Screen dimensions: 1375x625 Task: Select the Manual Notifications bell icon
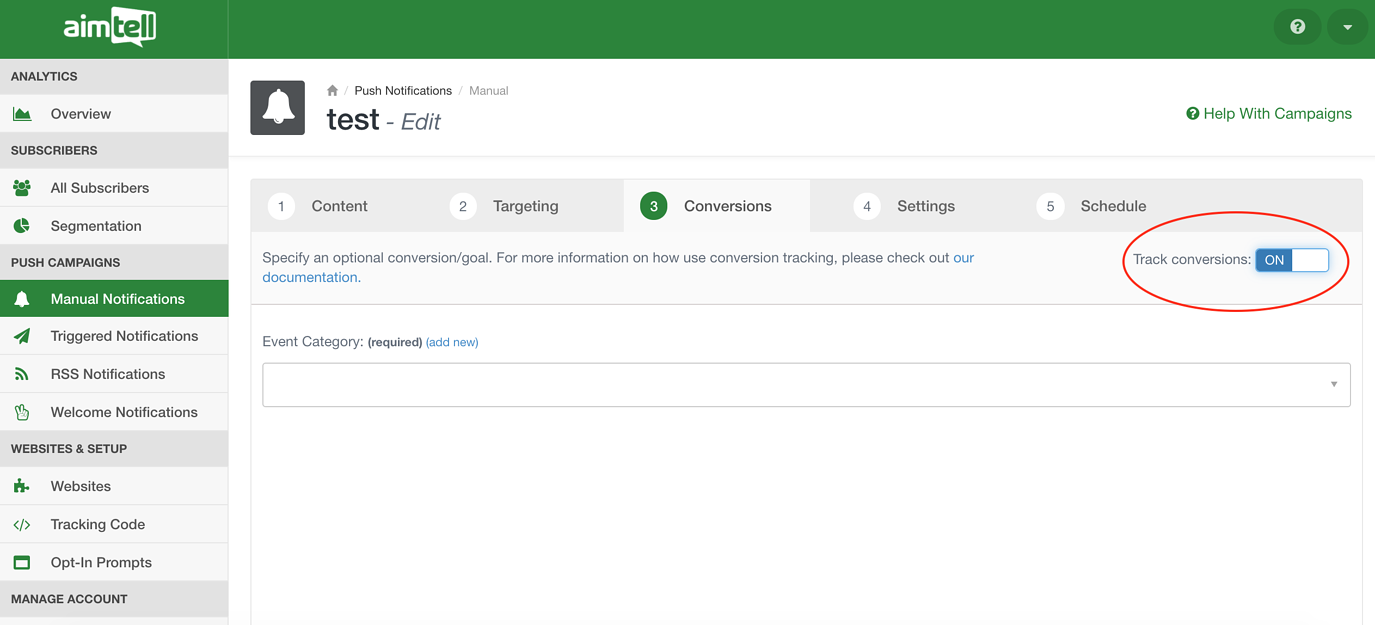[24, 298]
